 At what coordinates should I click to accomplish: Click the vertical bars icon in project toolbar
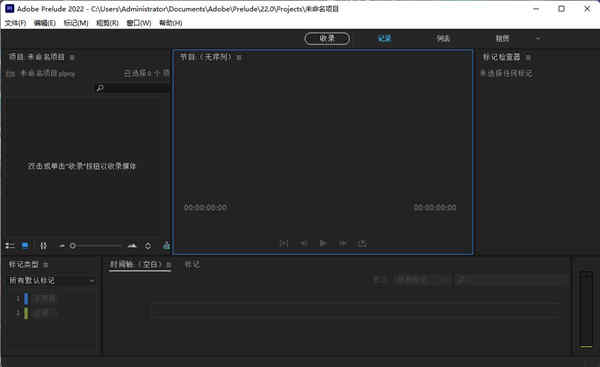point(44,246)
